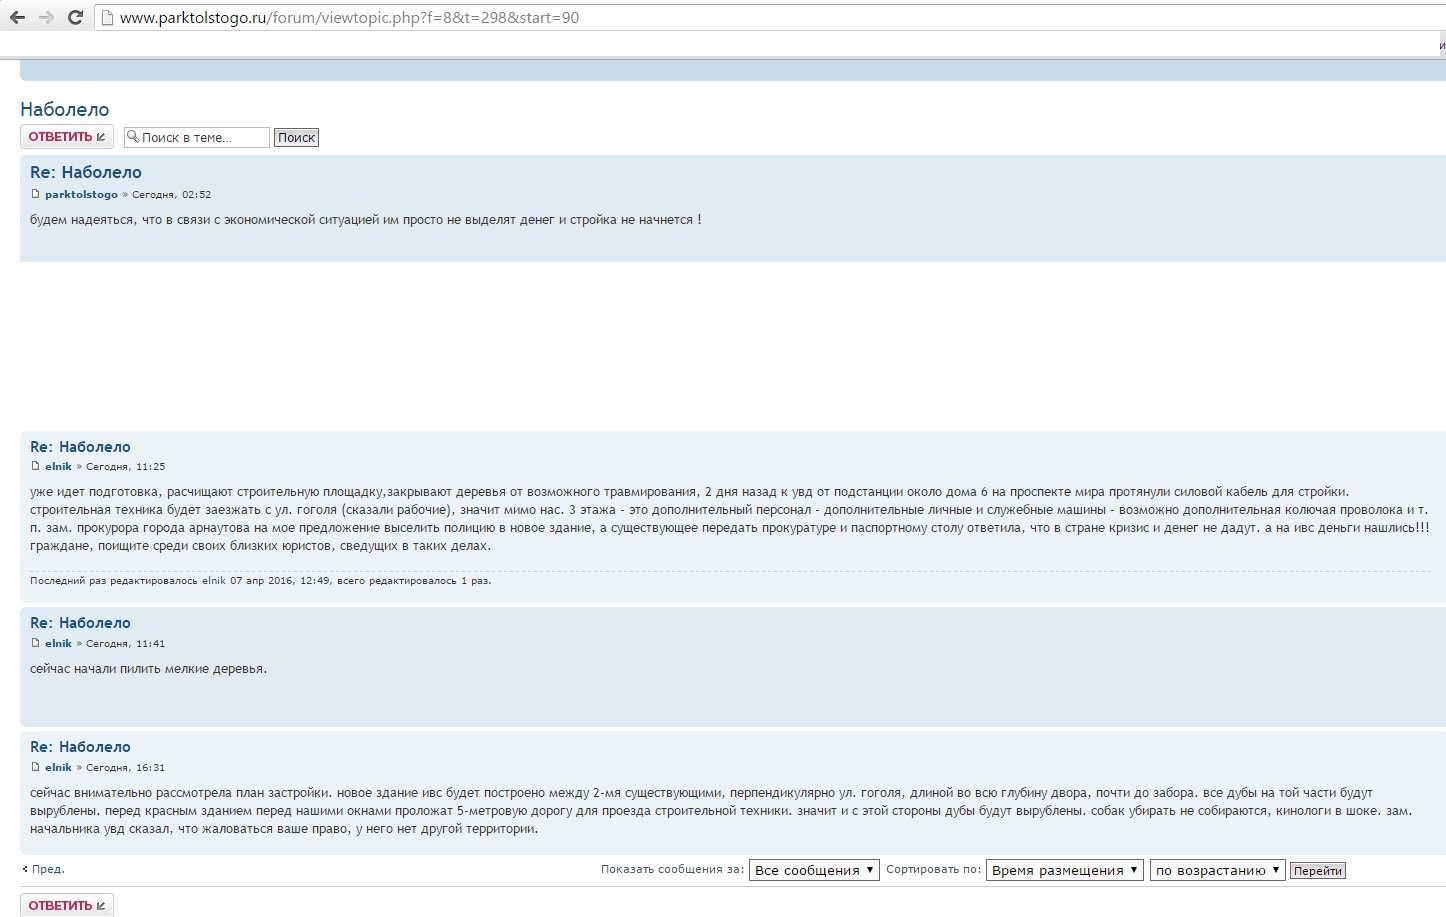Click post icon beside parktolstogo username
This screenshot has width=1446, height=917.
point(35,195)
